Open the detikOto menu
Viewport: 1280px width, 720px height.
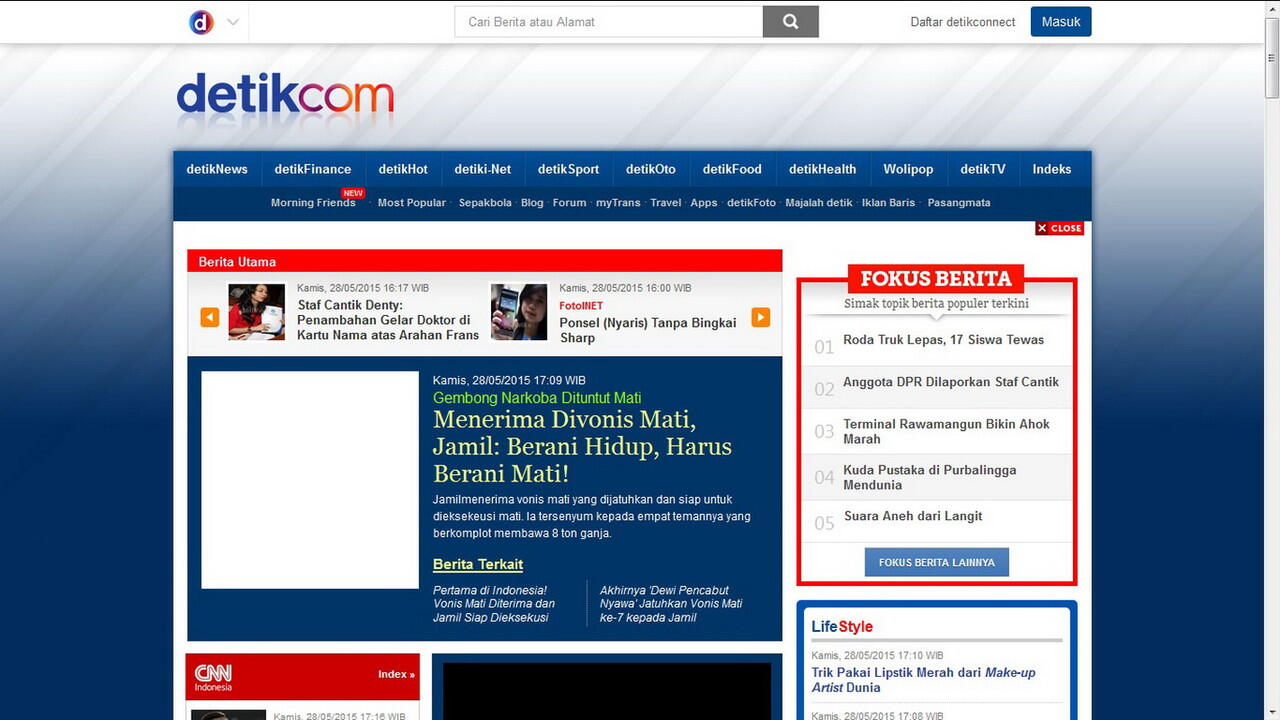(651, 169)
